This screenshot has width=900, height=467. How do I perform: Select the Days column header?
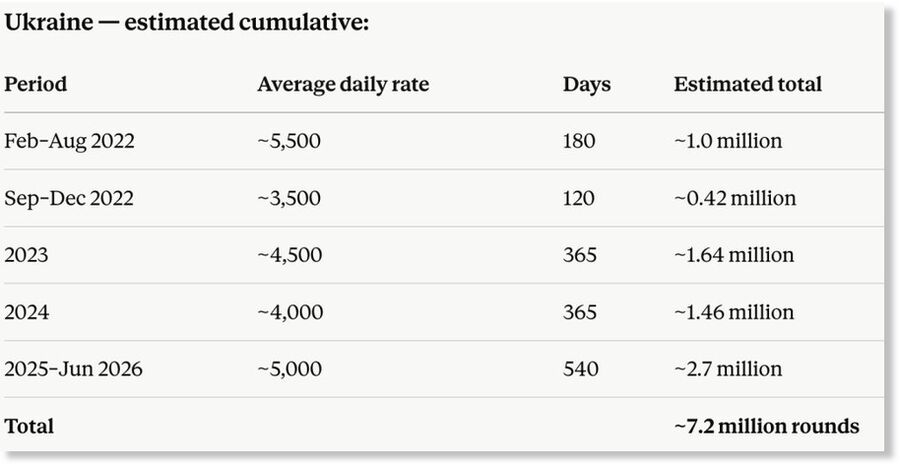[x=587, y=84]
